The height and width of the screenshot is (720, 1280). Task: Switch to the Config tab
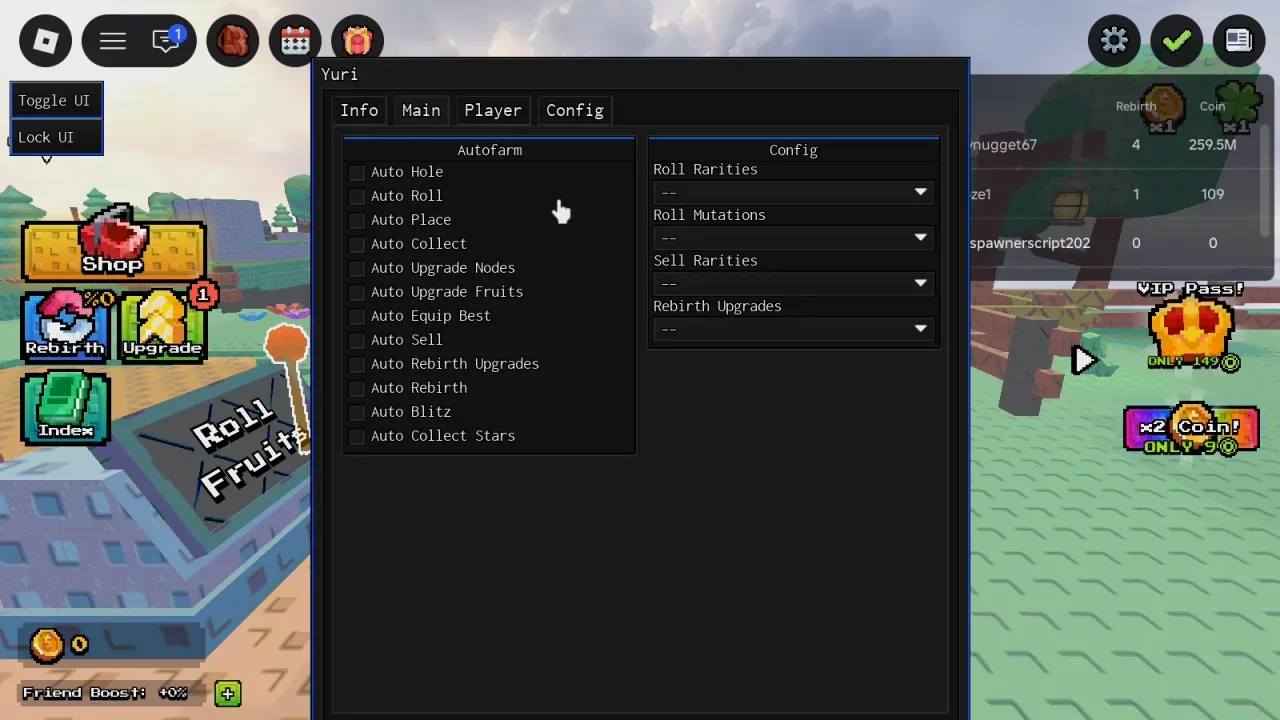[575, 110]
